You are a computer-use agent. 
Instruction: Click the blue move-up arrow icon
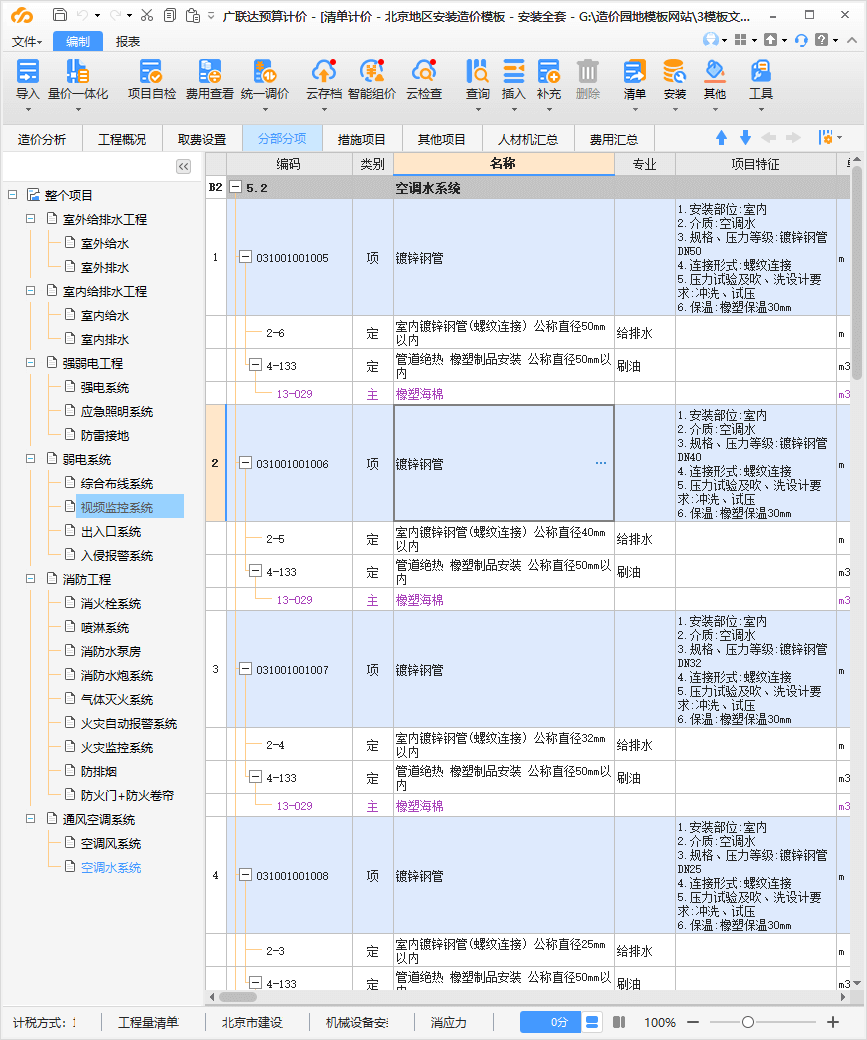(721, 138)
